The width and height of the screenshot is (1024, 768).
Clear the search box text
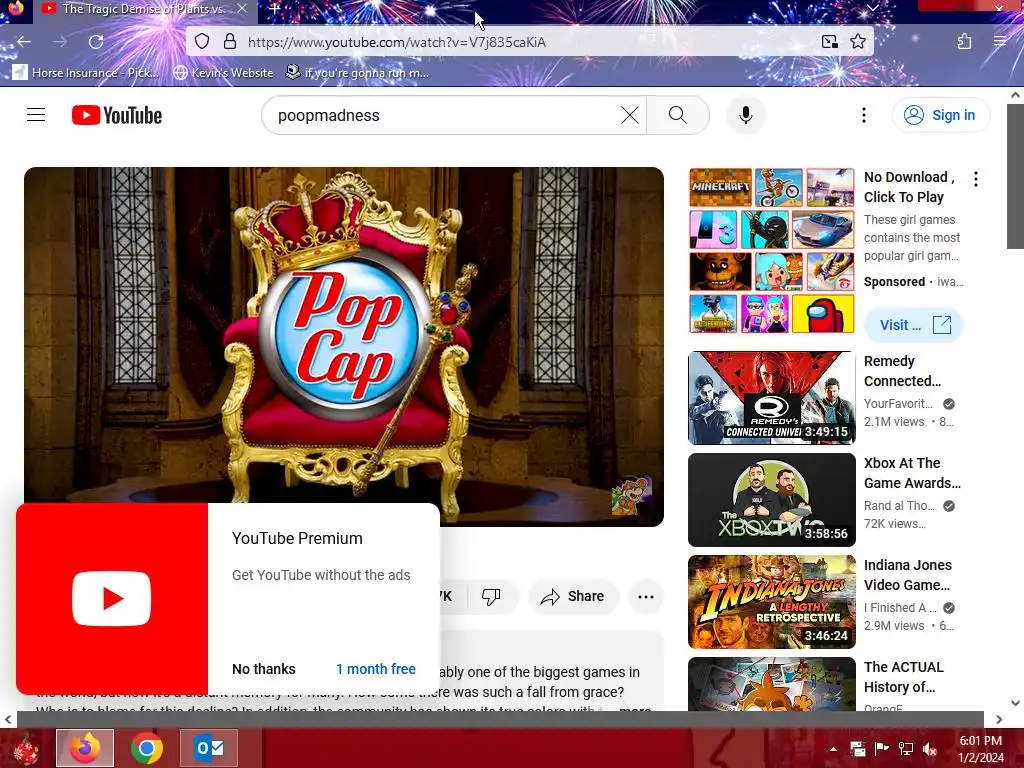(630, 115)
